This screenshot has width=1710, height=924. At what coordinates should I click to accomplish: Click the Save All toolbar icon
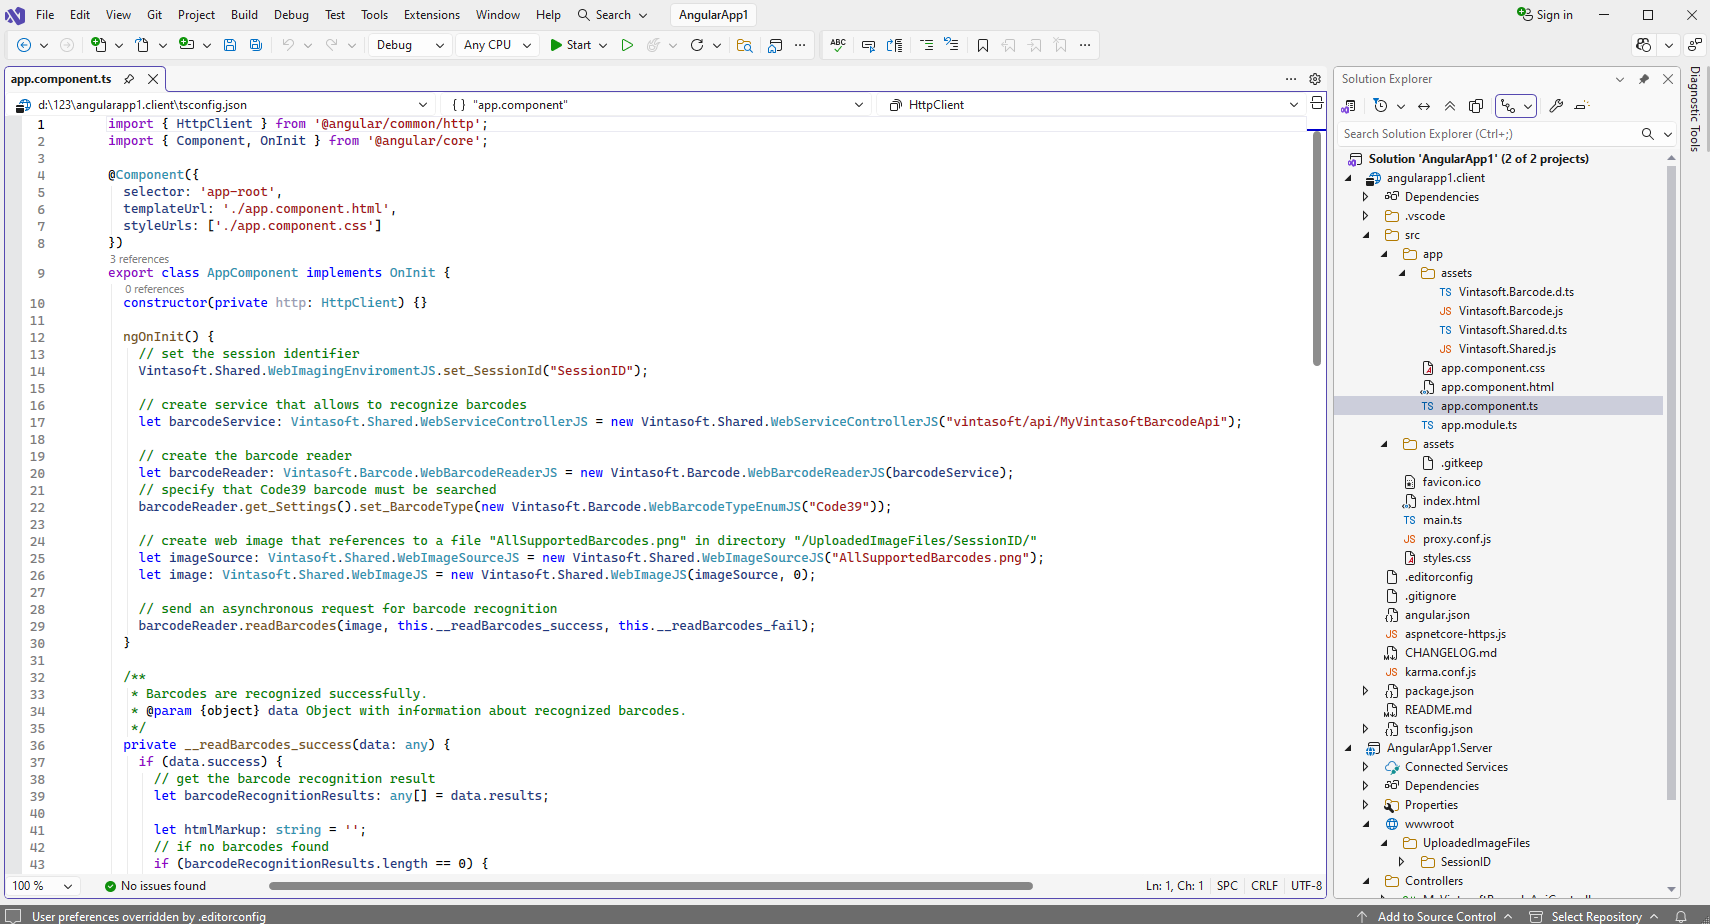[256, 45]
